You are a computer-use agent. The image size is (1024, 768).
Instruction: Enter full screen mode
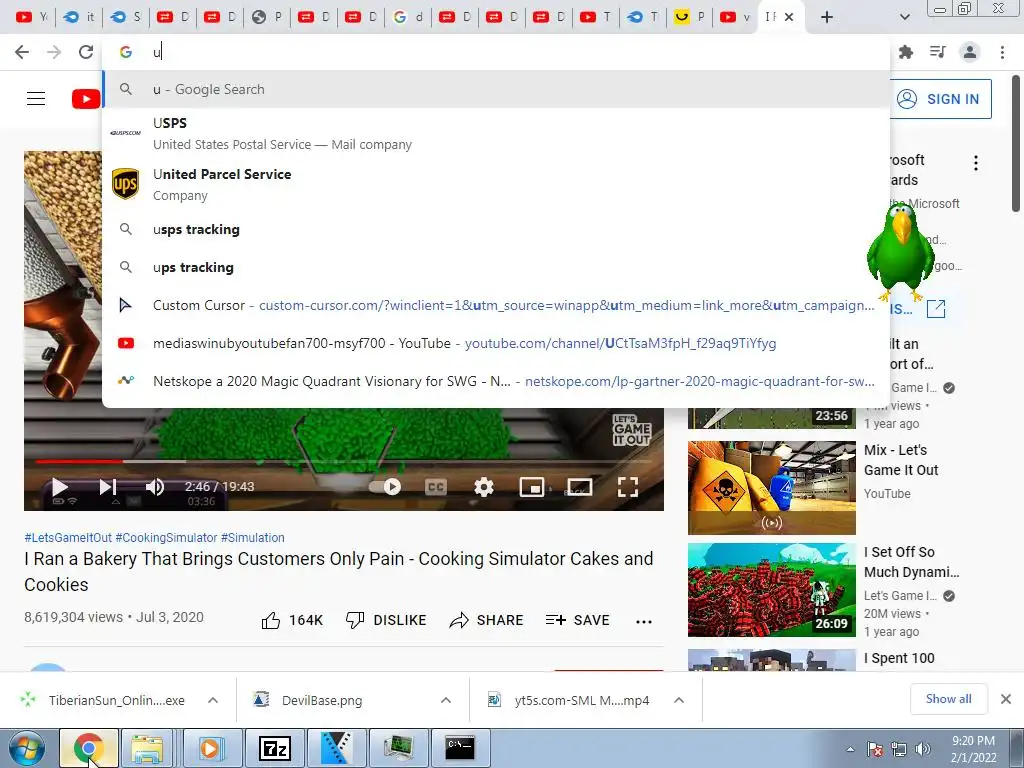click(628, 487)
